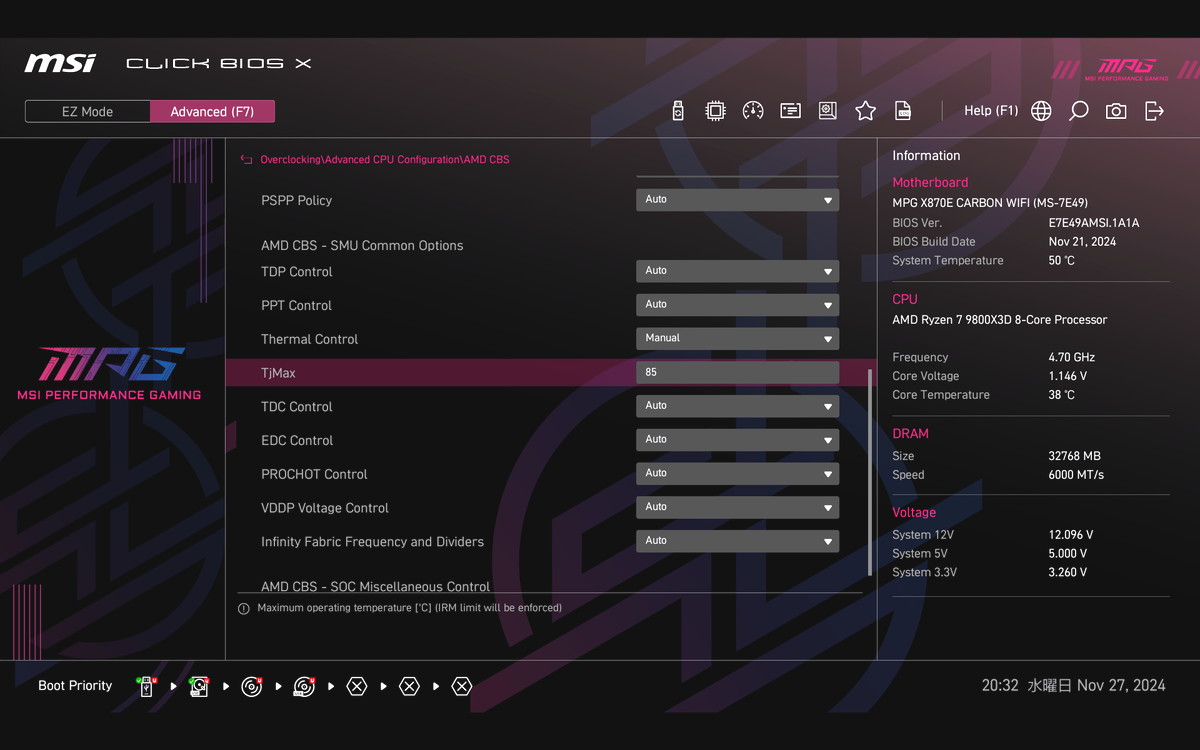Click BIOS build date Nov 21, 2024
Screen dimensions: 1200x750
(x=1082, y=242)
